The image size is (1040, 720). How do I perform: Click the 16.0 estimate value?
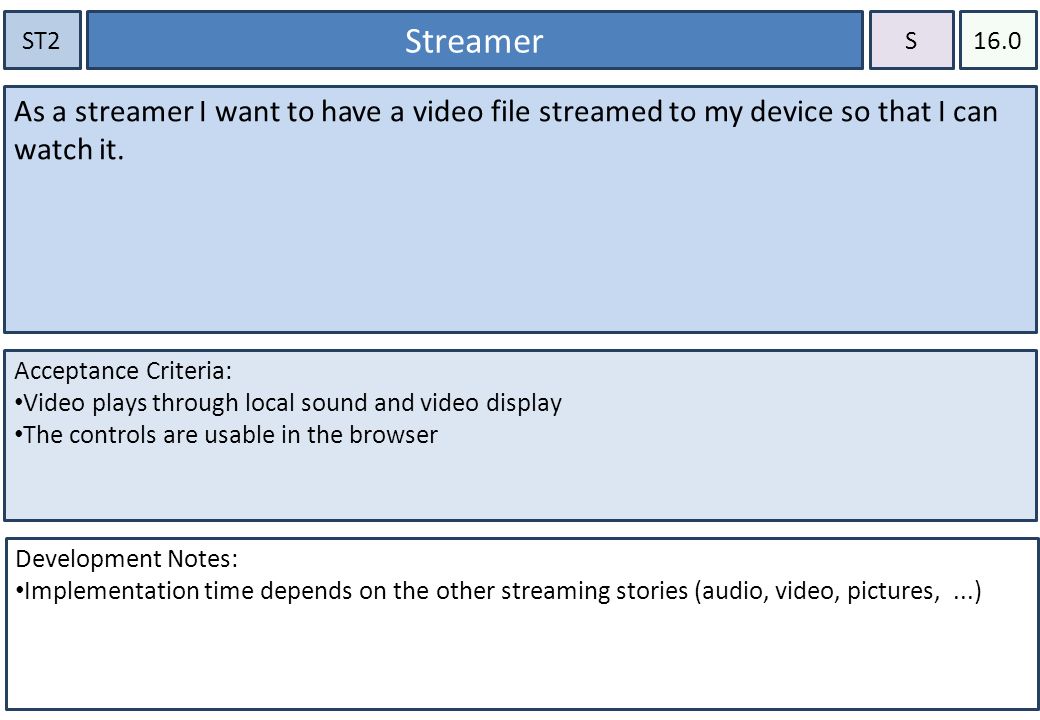(998, 40)
